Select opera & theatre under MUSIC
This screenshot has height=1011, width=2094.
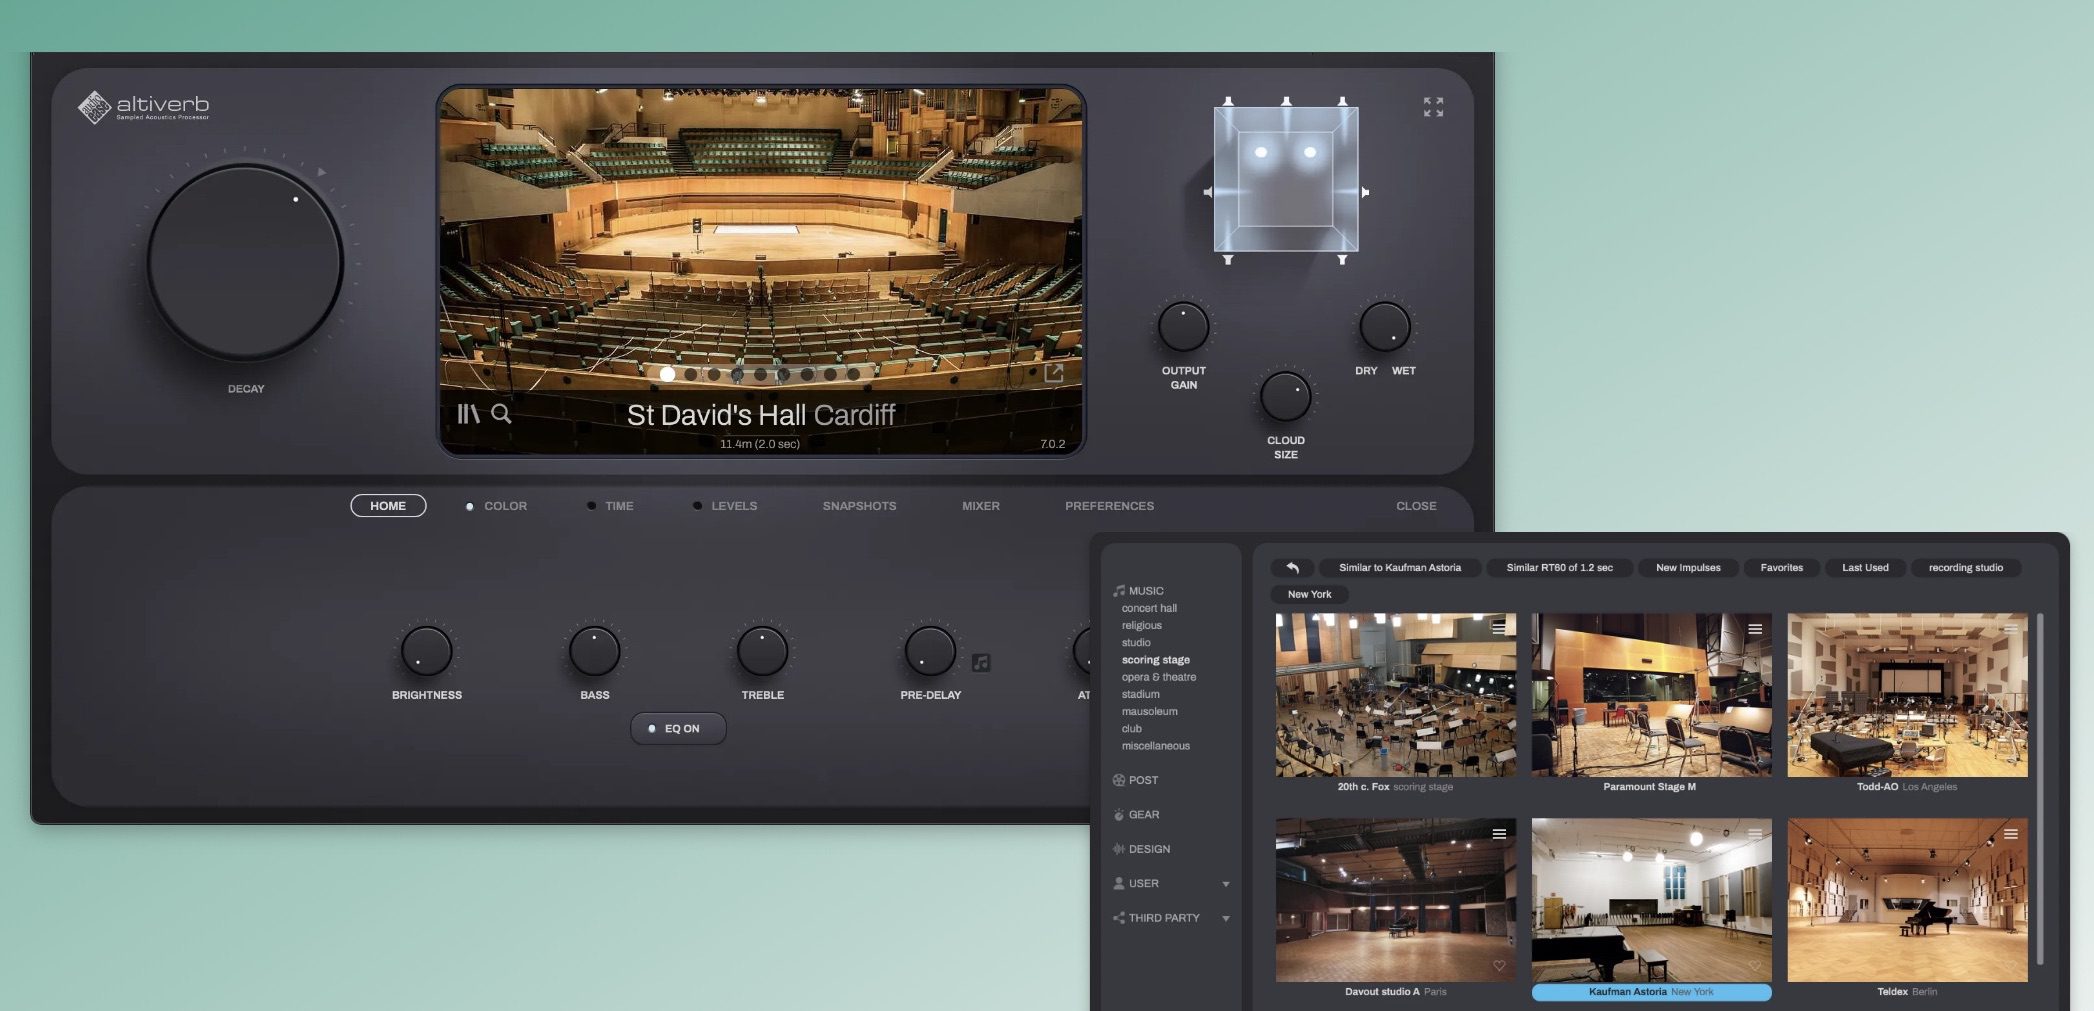tap(1159, 677)
